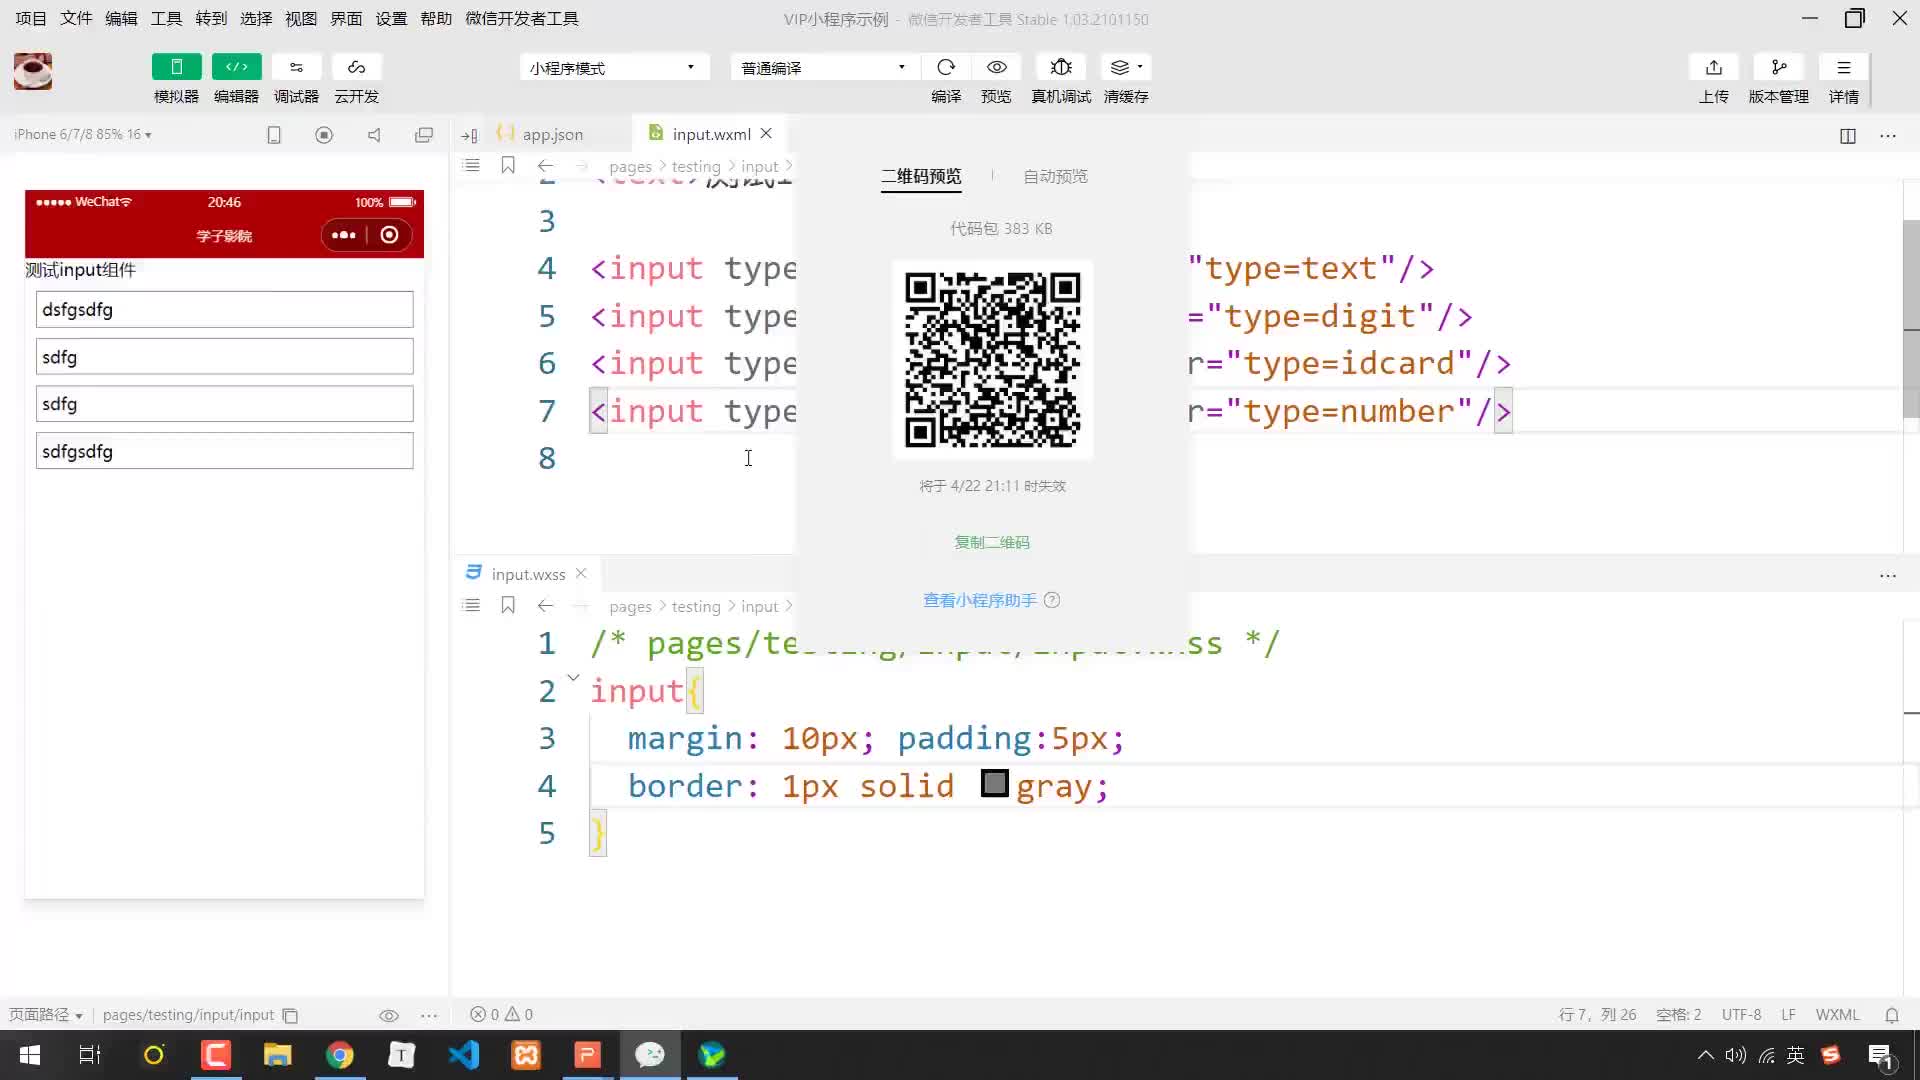Click bookmark icon in wxss editor

pyautogui.click(x=508, y=606)
